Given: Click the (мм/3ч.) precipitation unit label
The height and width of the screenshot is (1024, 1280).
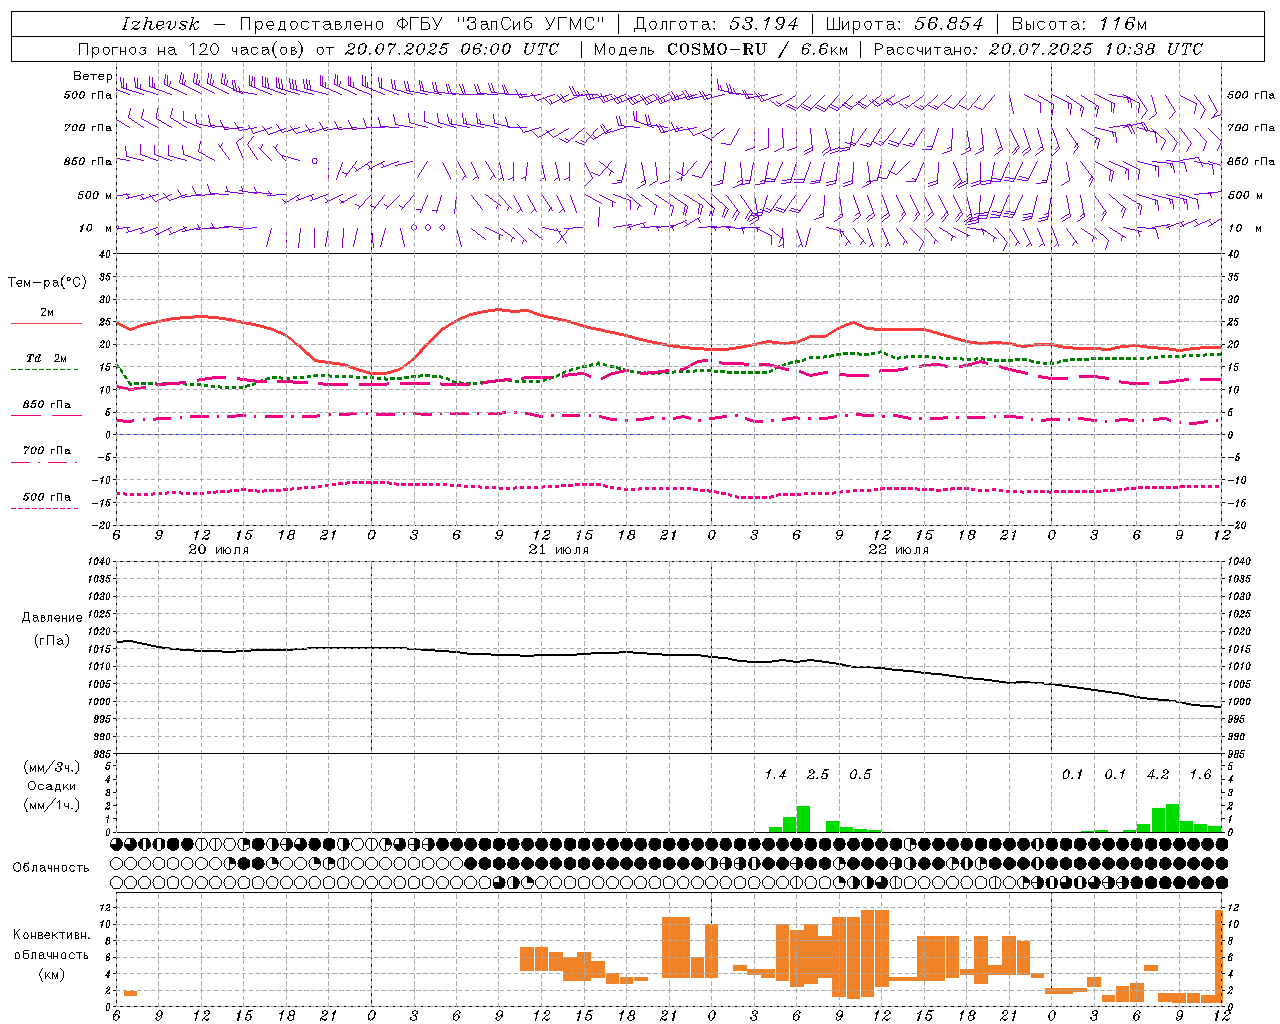Looking at the screenshot, I should click(x=51, y=767).
